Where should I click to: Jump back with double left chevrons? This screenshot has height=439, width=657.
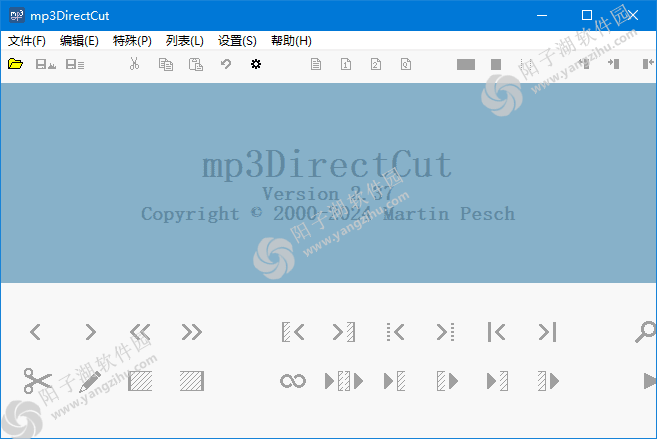click(140, 332)
